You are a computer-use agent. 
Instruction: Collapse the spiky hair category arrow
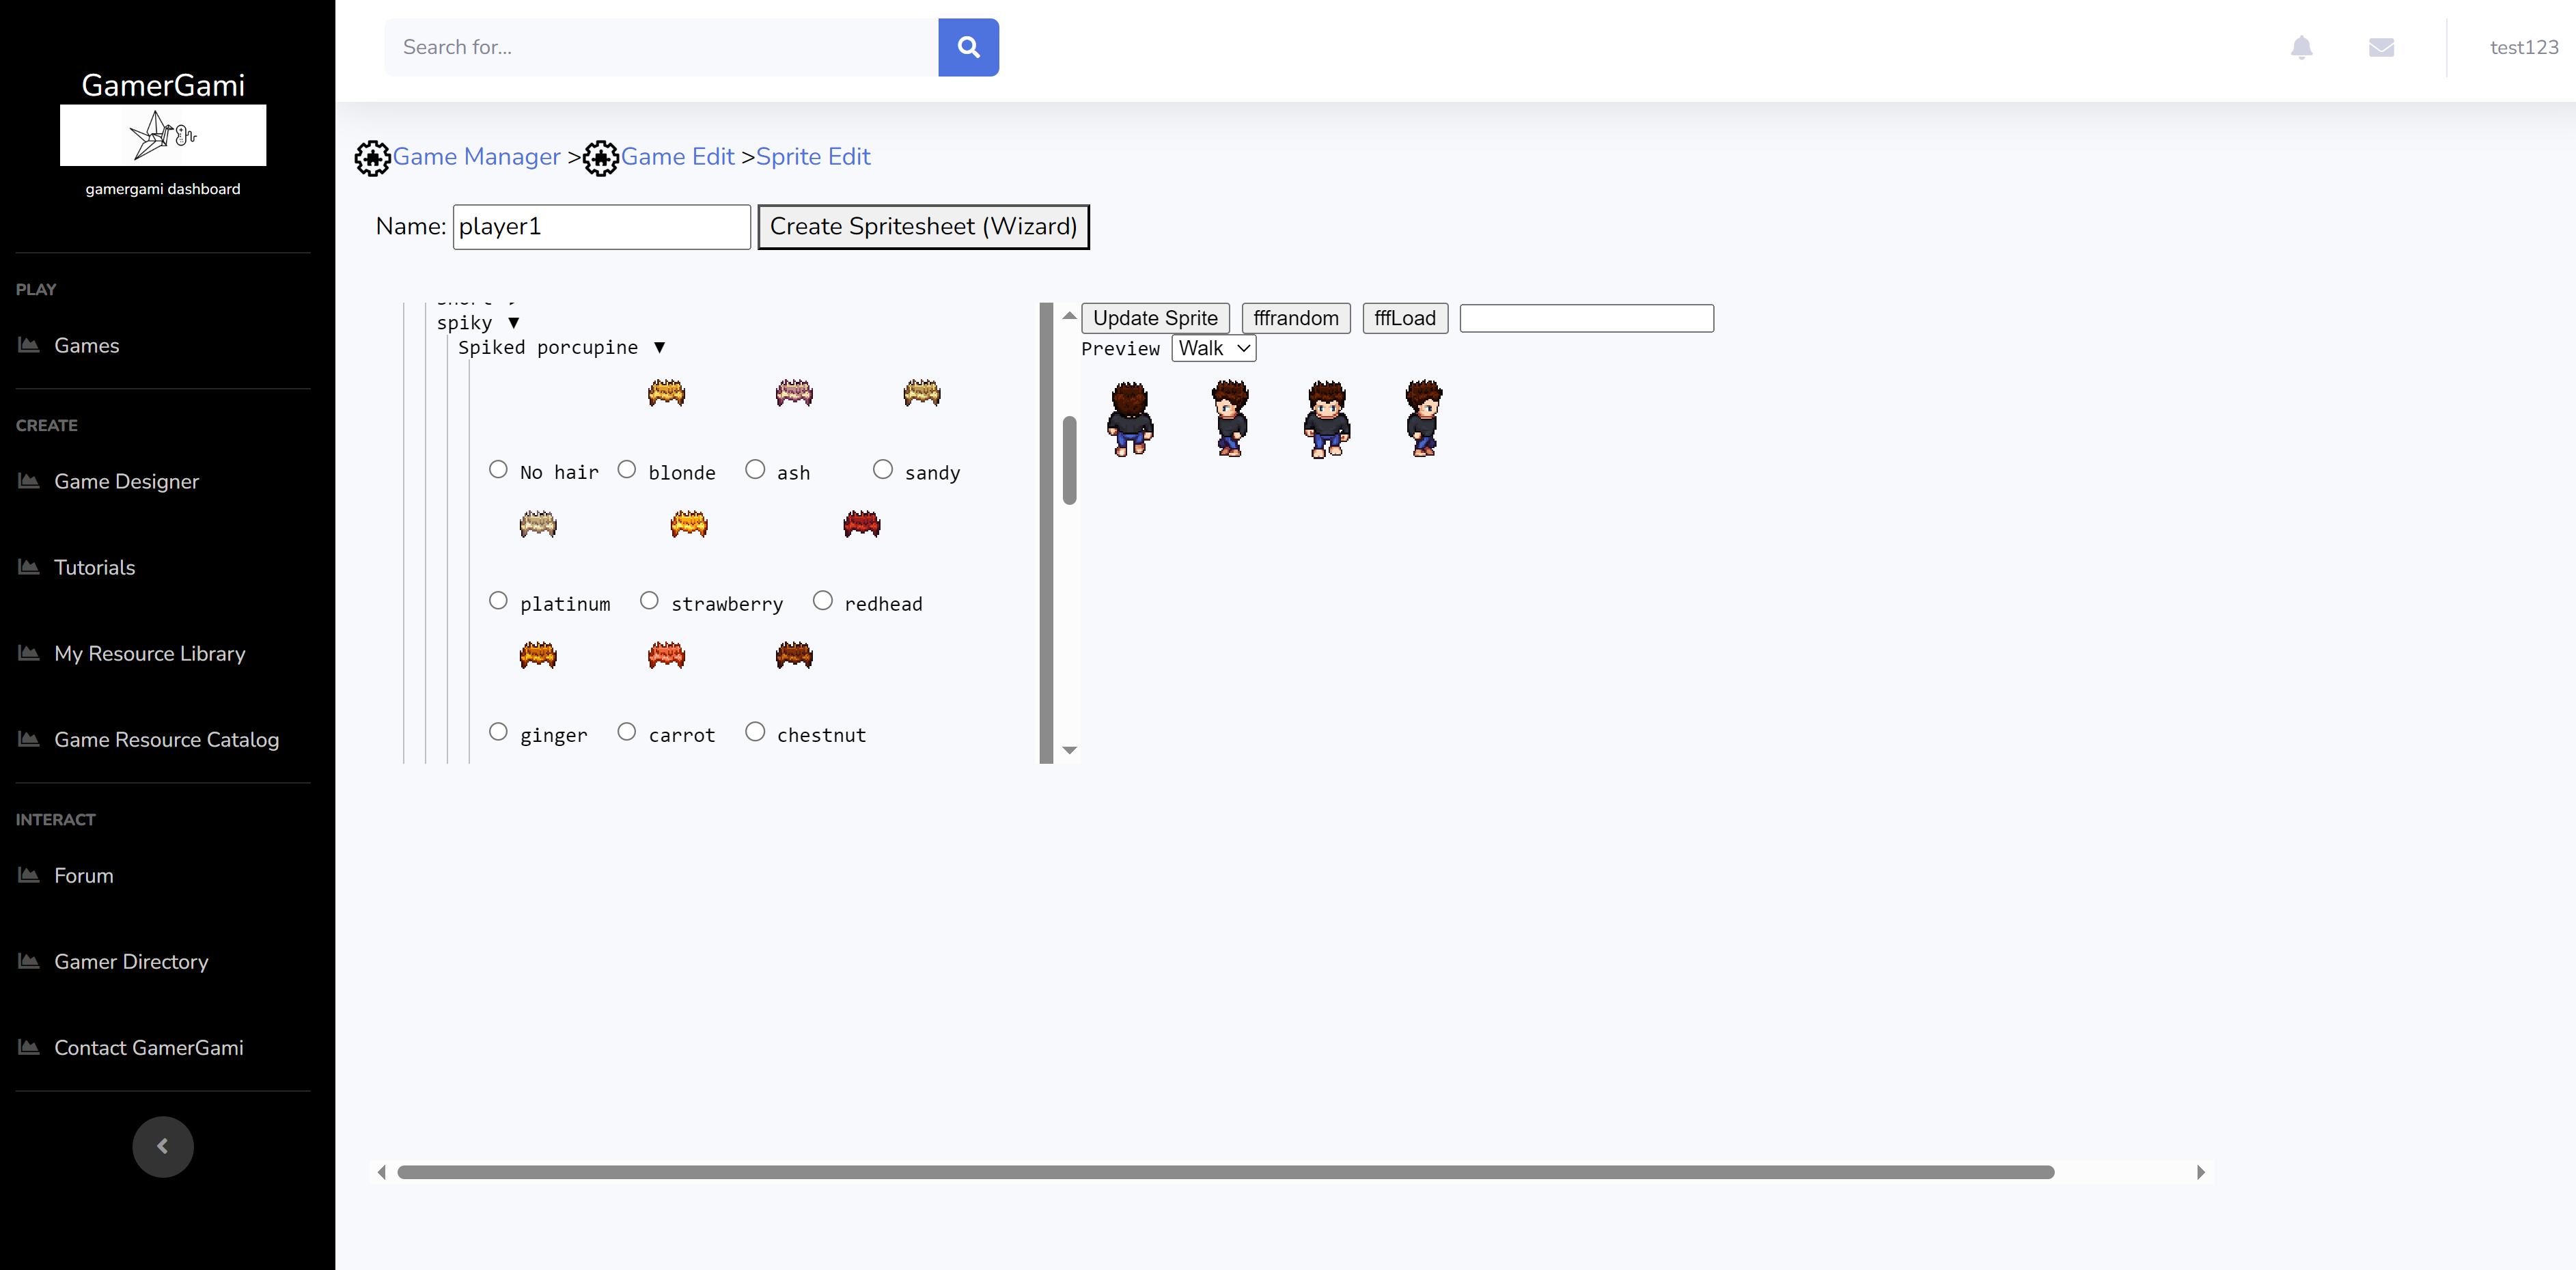click(513, 322)
